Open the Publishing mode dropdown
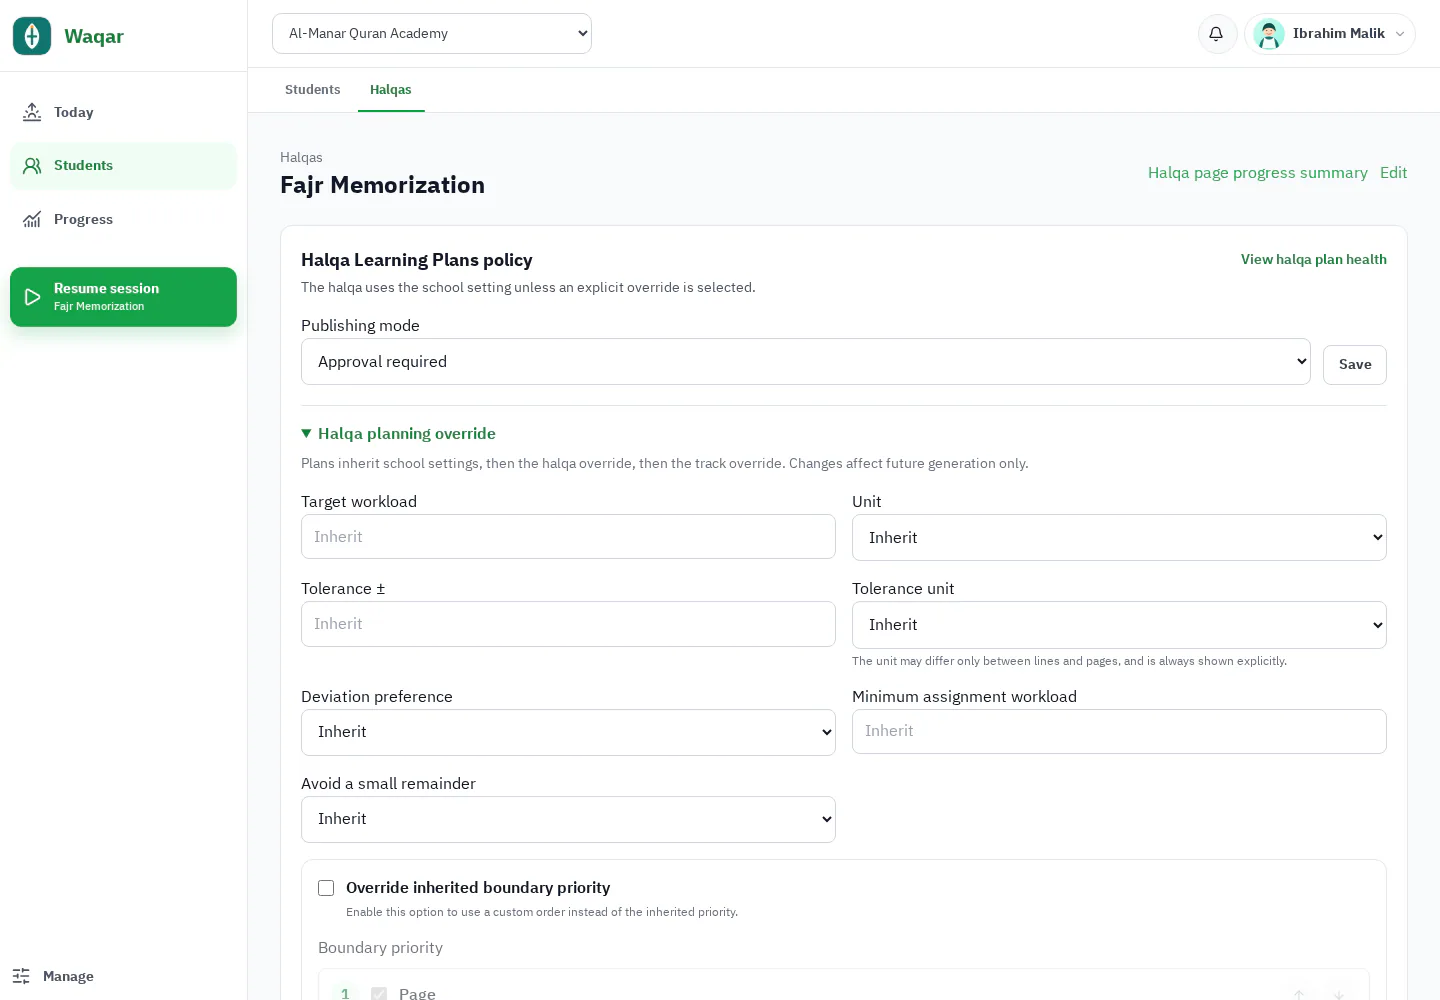The image size is (1440, 1000). (x=806, y=362)
